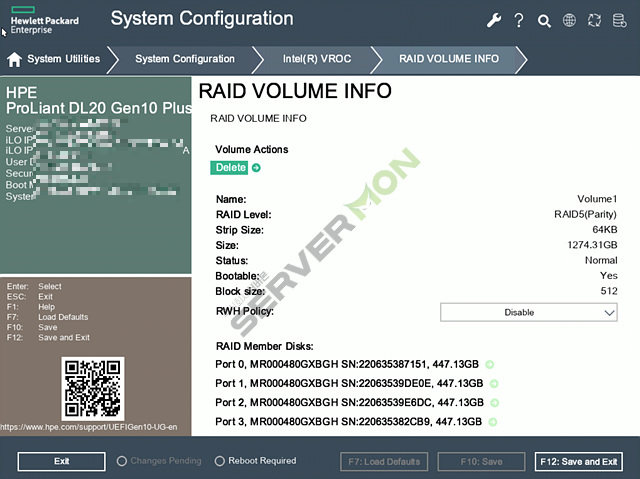Click F12: Save and Exit button
The width and height of the screenshot is (640, 479).
pos(579,461)
